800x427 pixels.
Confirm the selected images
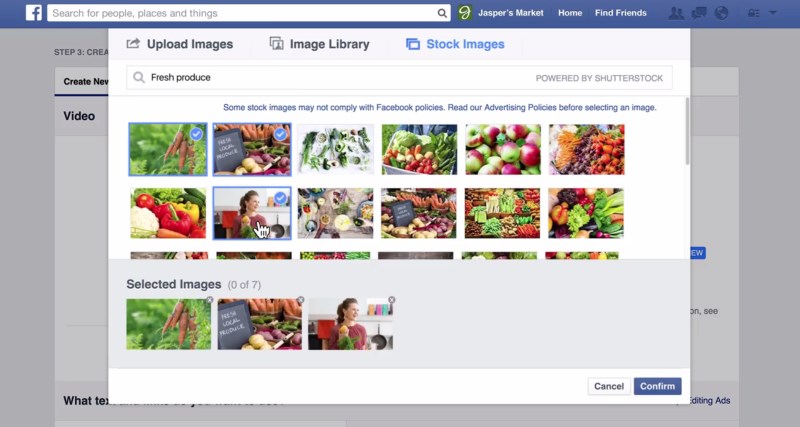[x=658, y=386]
